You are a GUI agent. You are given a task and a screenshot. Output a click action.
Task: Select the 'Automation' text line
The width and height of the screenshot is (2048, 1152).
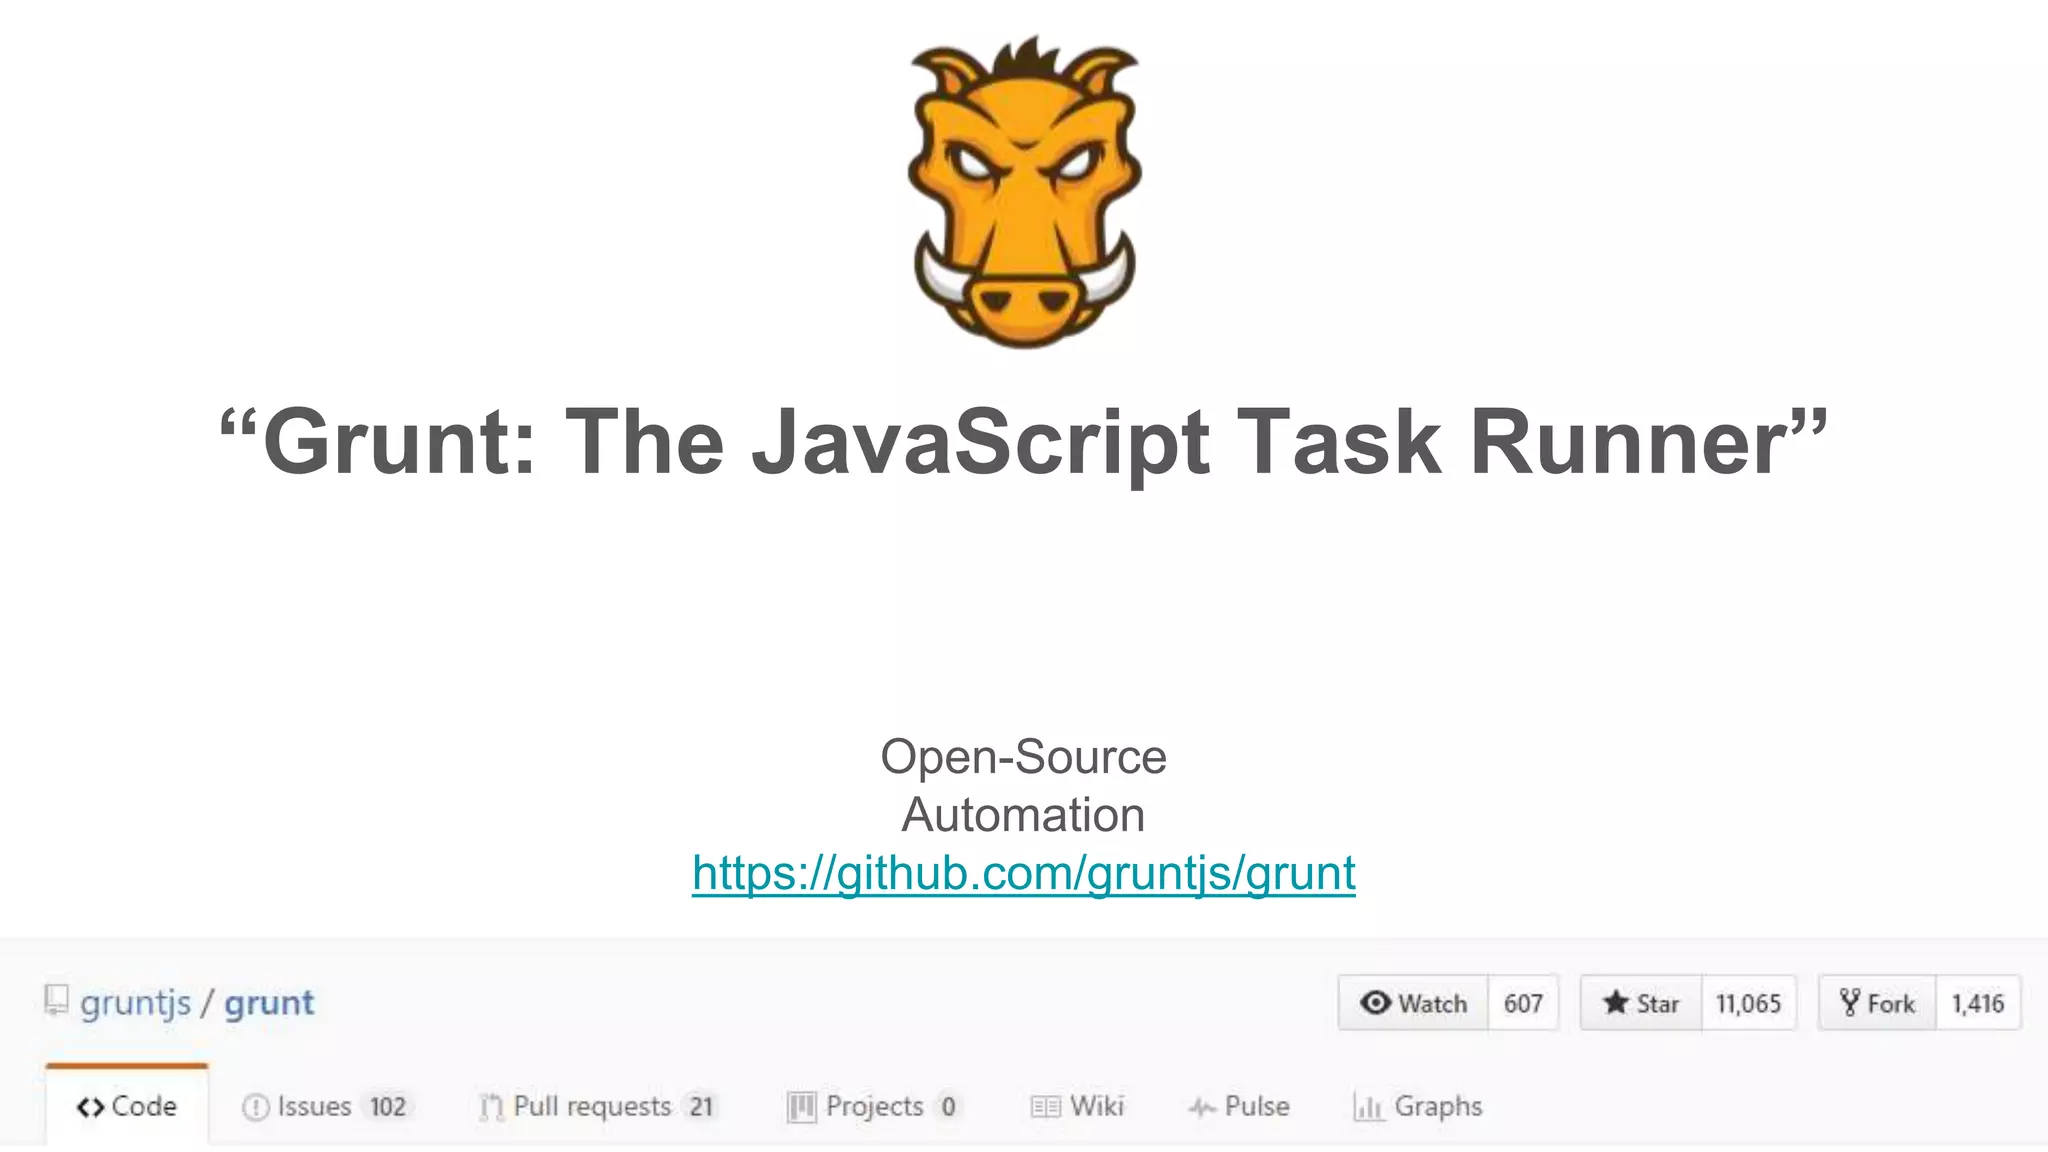pyautogui.click(x=1023, y=815)
